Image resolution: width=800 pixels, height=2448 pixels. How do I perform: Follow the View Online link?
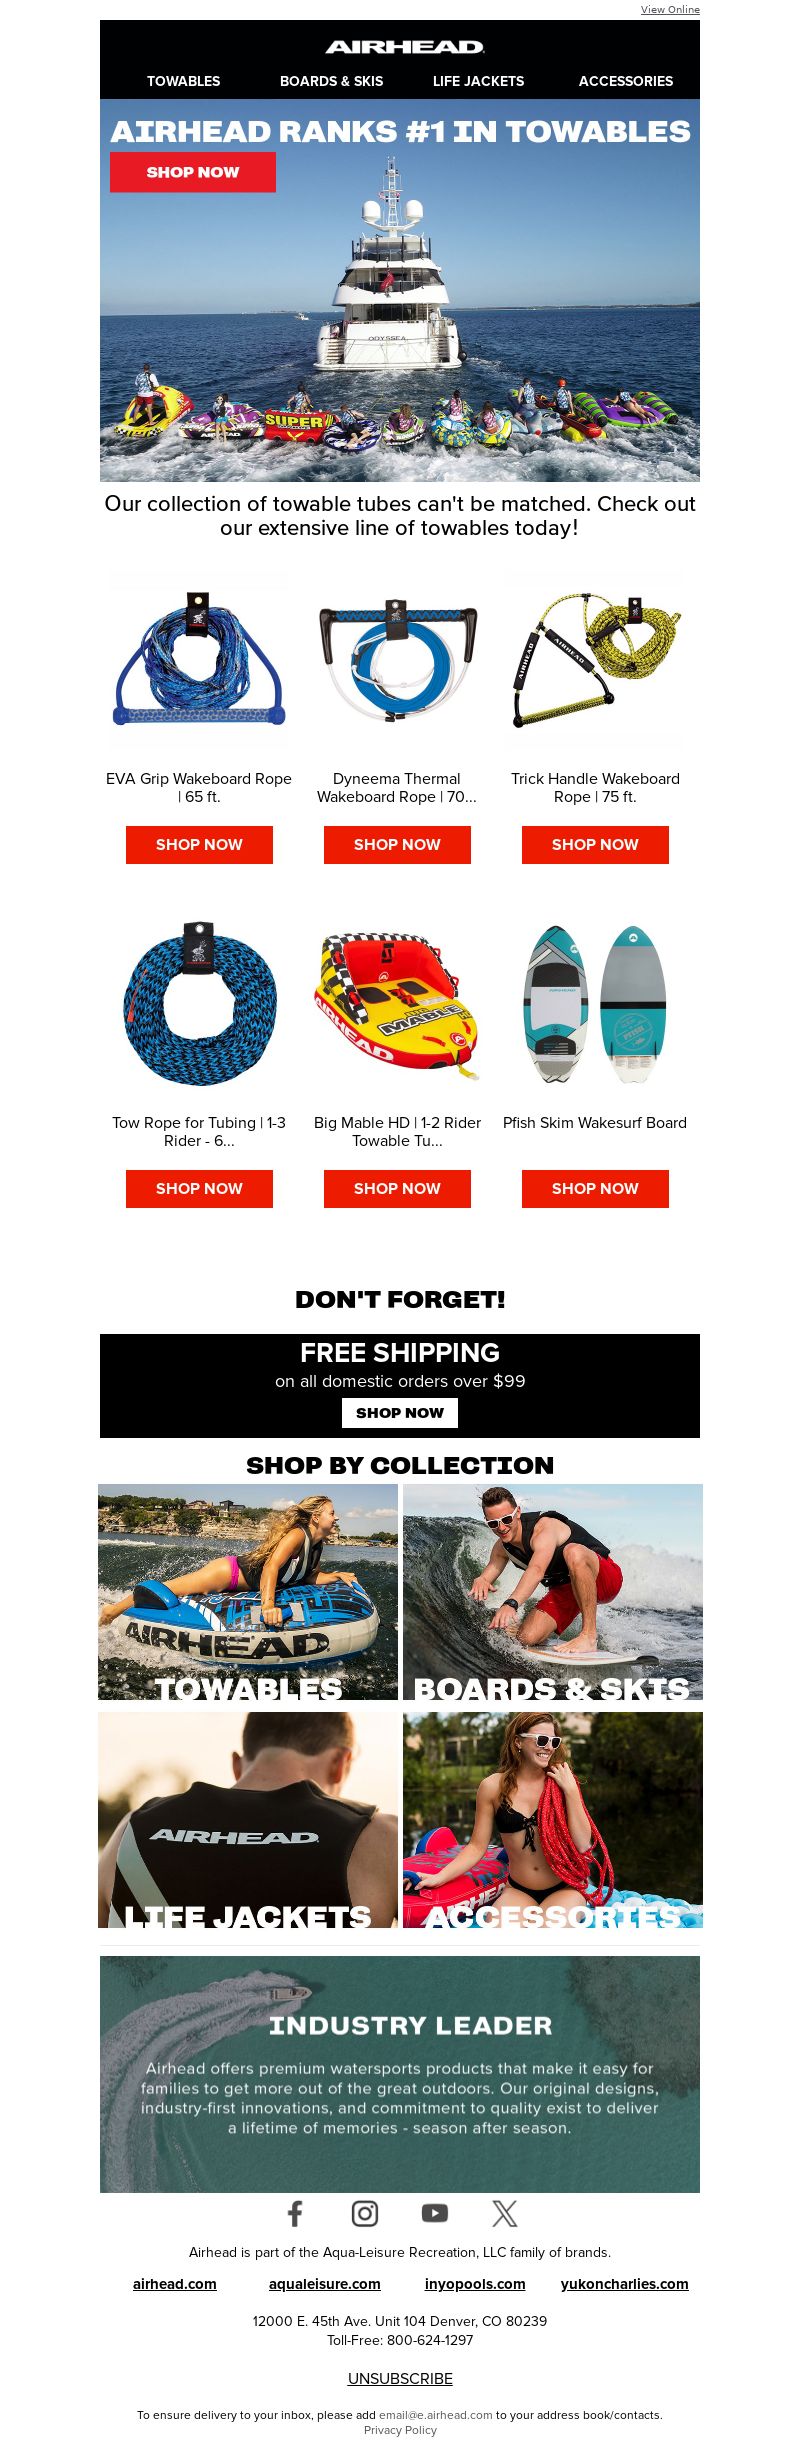pyautogui.click(x=670, y=9)
